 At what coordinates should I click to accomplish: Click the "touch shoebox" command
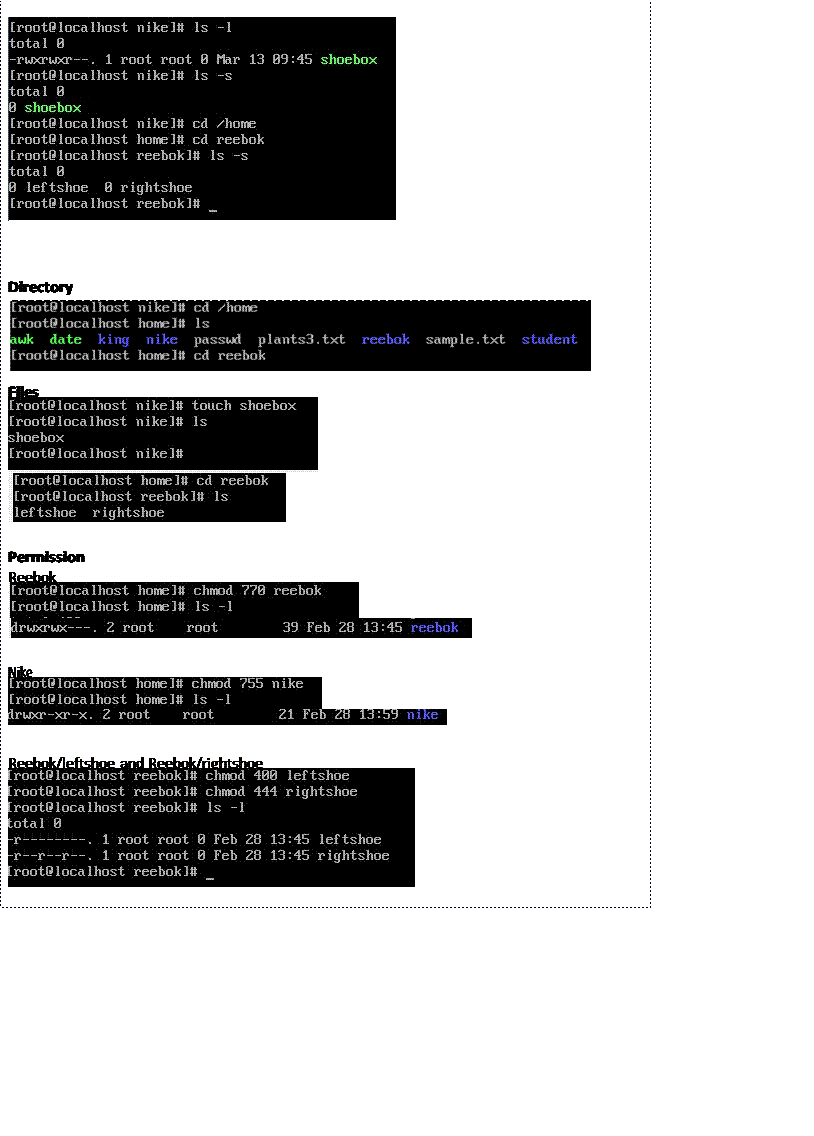point(244,406)
